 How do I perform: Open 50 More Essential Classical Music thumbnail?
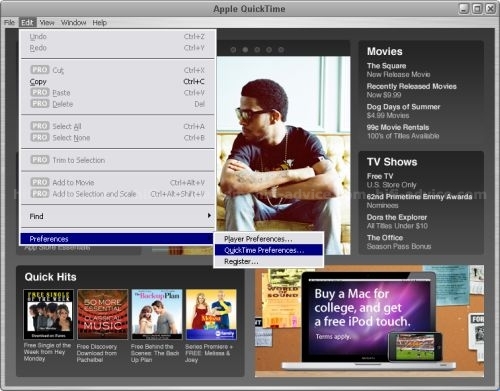(x=103, y=314)
